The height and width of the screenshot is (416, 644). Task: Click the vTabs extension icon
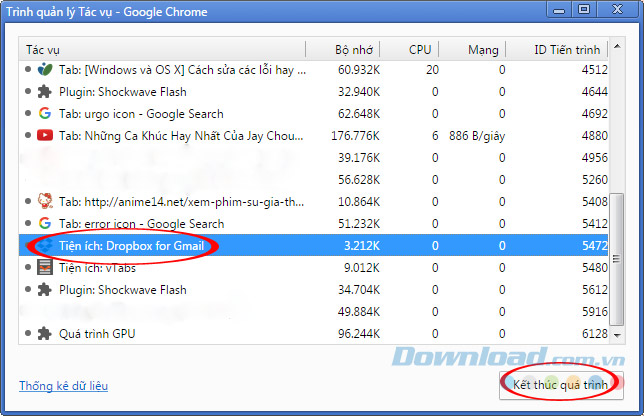point(45,267)
